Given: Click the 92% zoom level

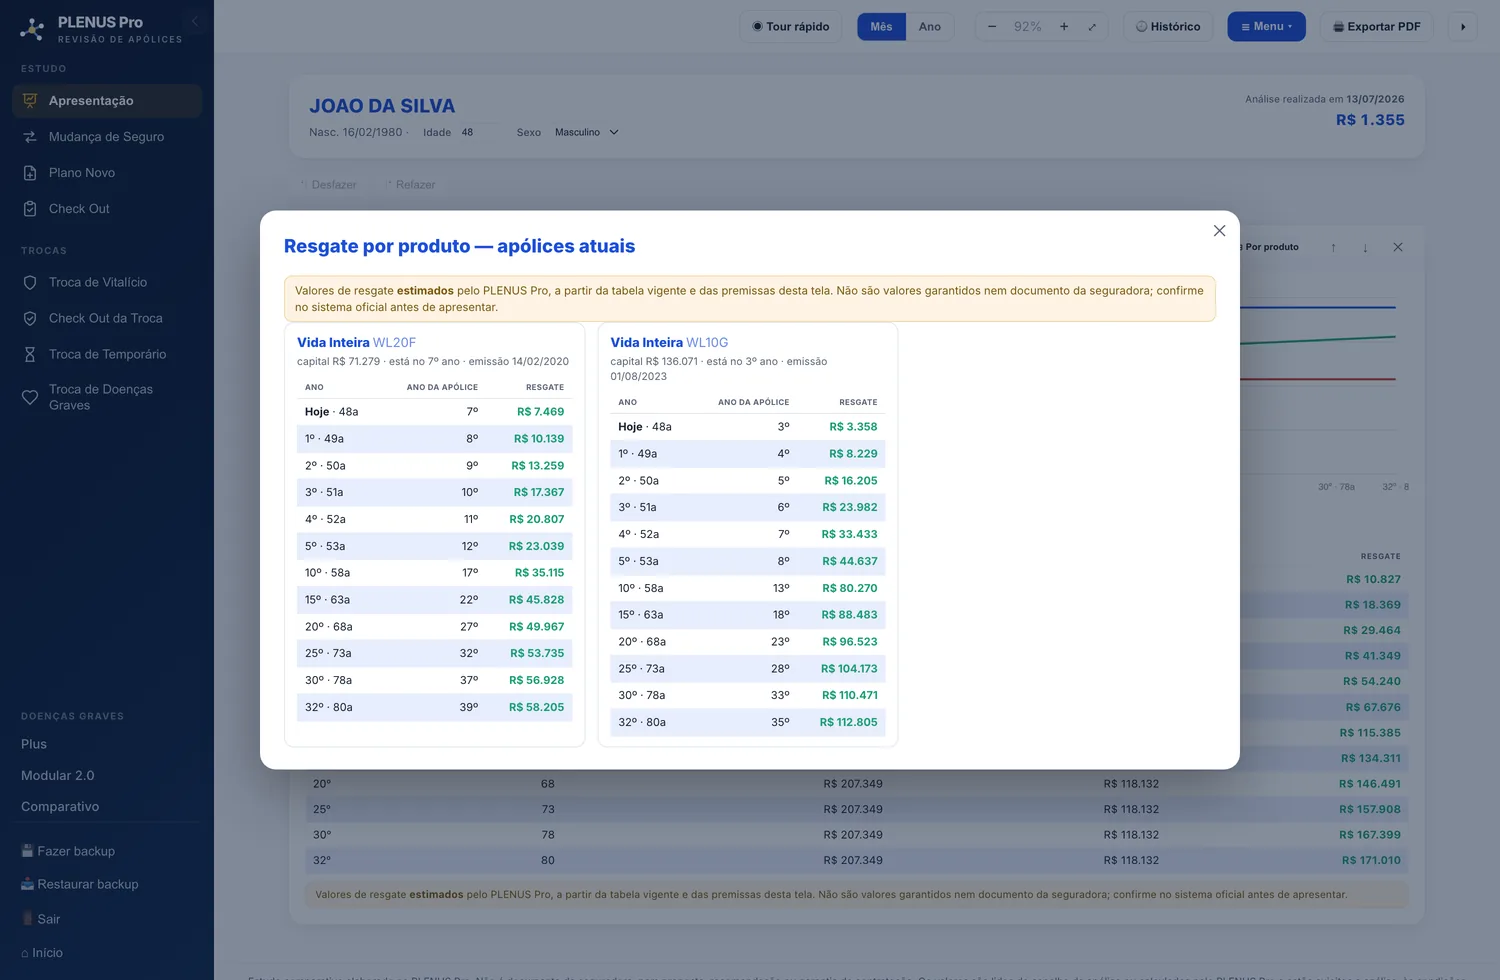Looking at the screenshot, I should 1028,27.
